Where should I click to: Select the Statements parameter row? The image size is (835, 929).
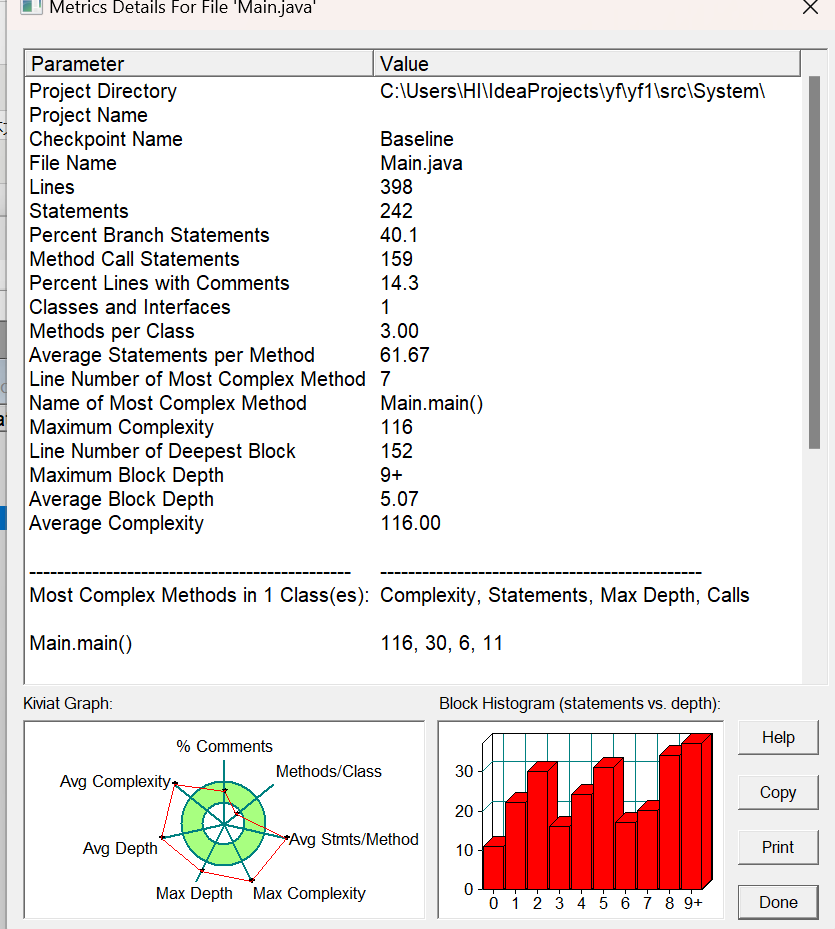click(412, 211)
